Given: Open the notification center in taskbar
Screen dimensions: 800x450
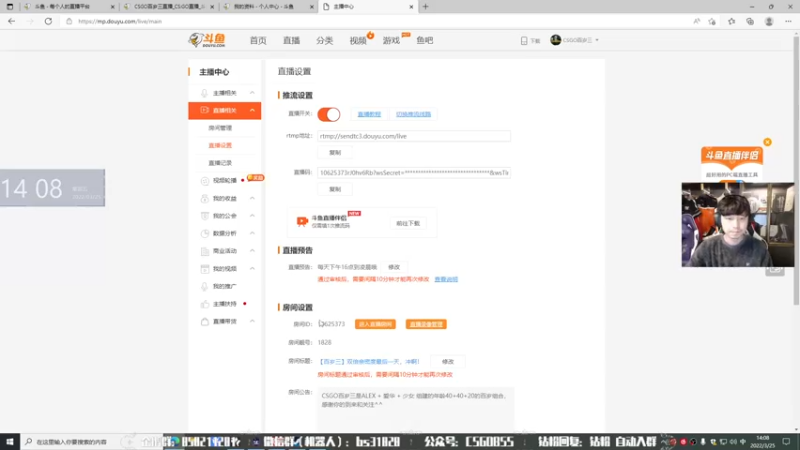Looking at the screenshot, I should [787, 442].
